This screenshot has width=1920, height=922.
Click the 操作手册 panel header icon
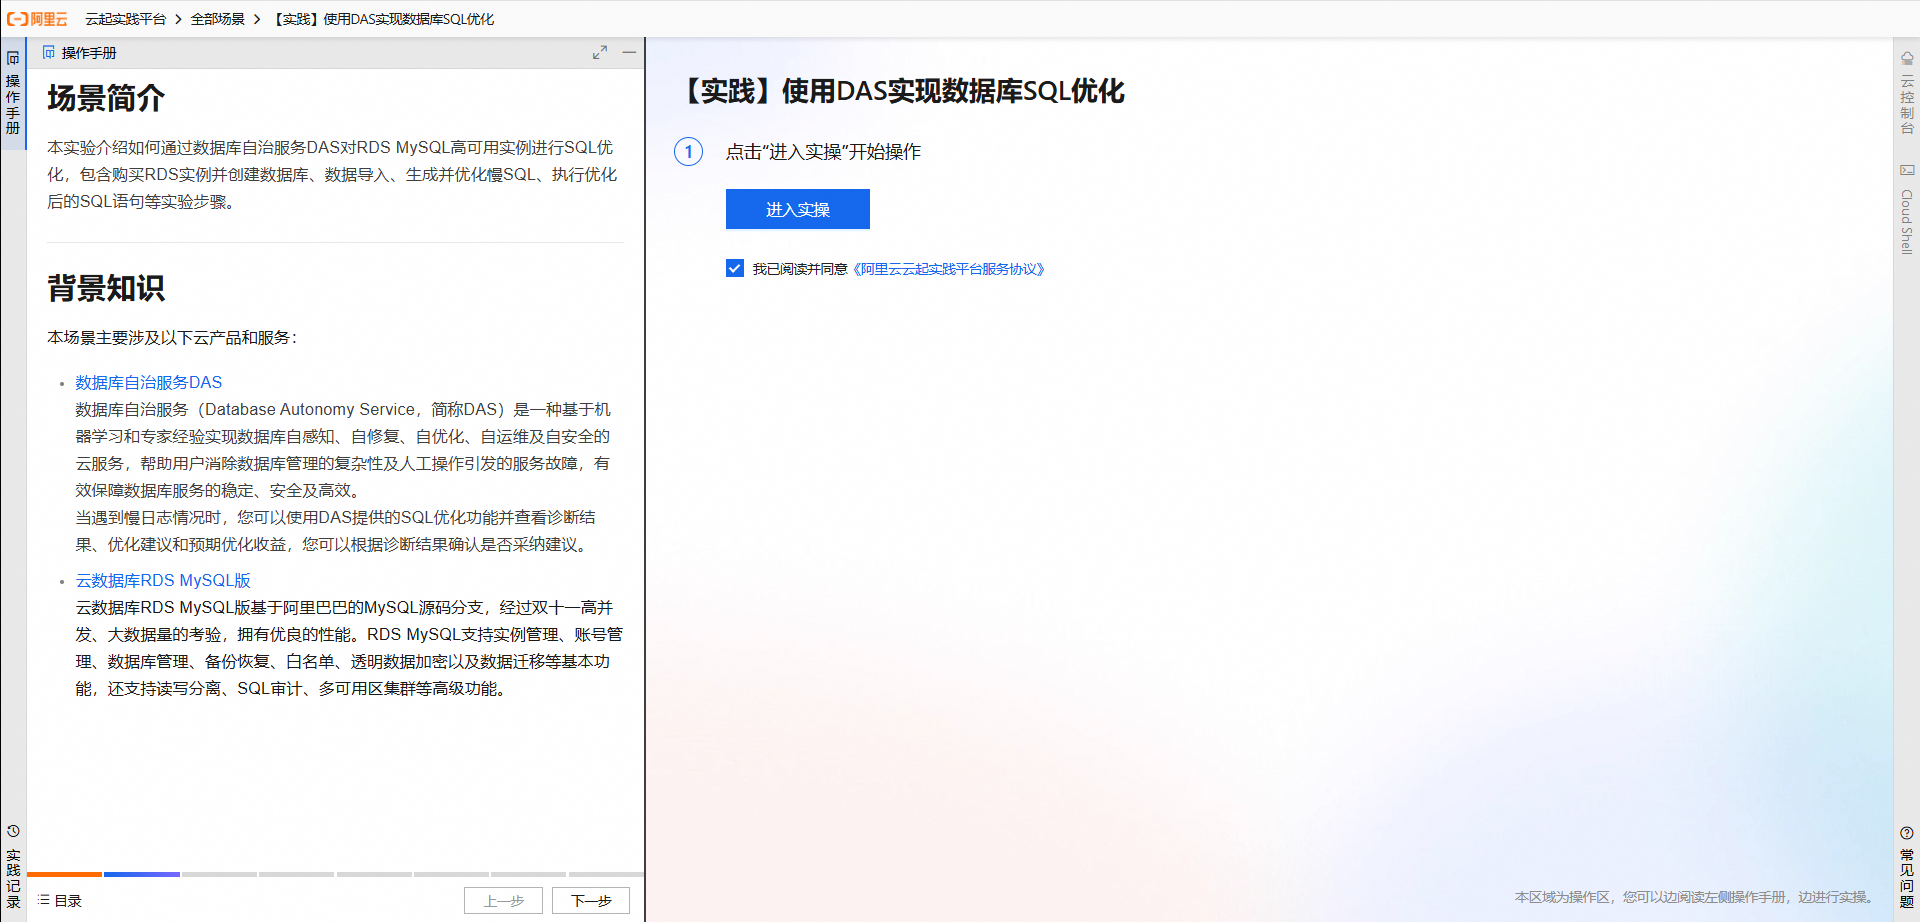[x=49, y=52]
